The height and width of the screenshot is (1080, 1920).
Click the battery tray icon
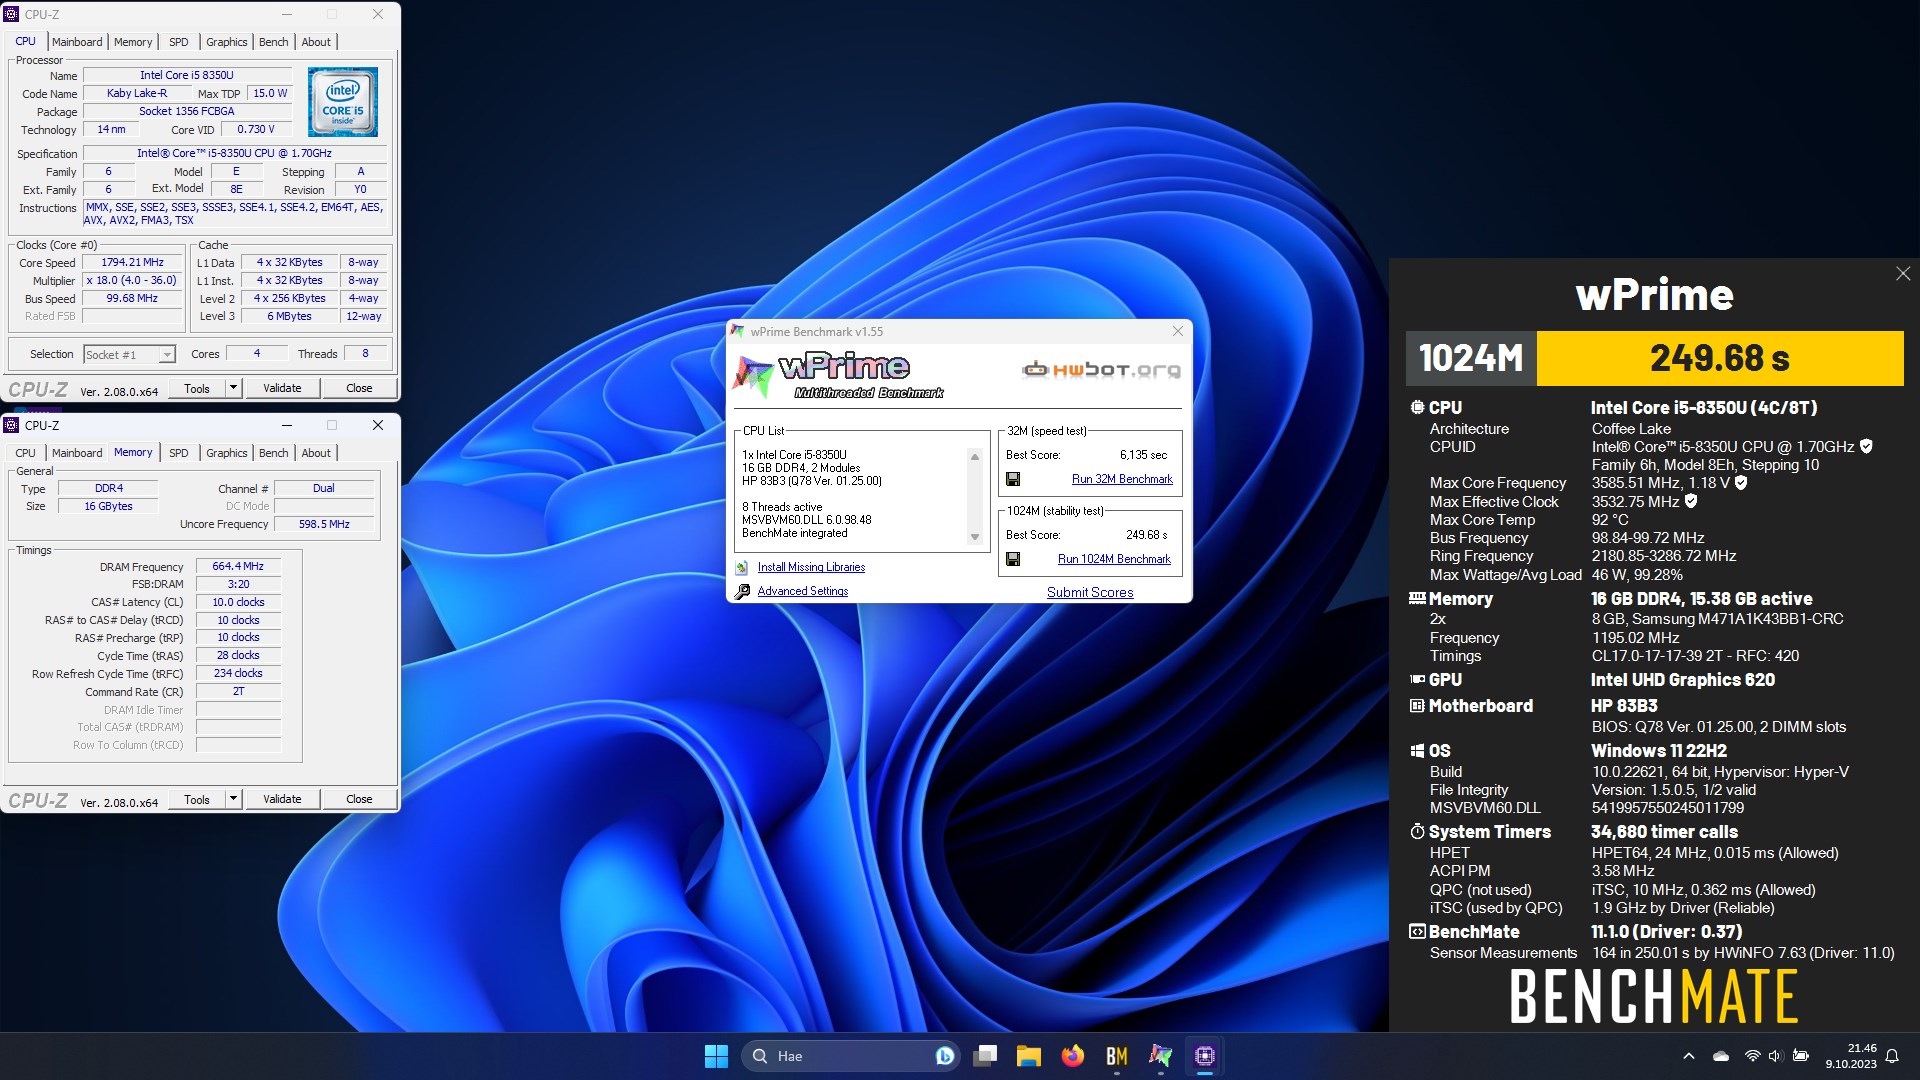click(1800, 1056)
